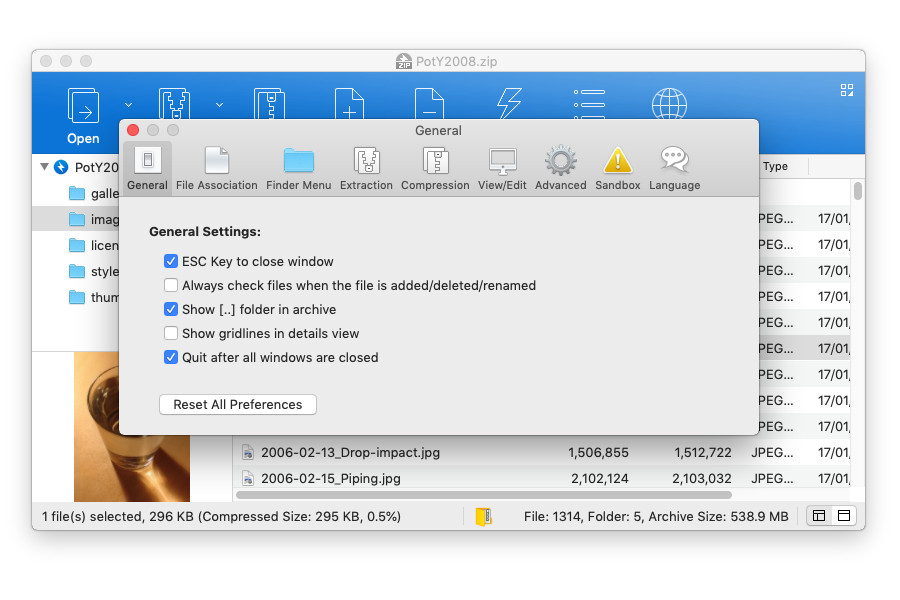This screenshot has height=600, width=900.
Task: Open the dropdown arrow beside the extract icon
Action: [x=218, y=104]
